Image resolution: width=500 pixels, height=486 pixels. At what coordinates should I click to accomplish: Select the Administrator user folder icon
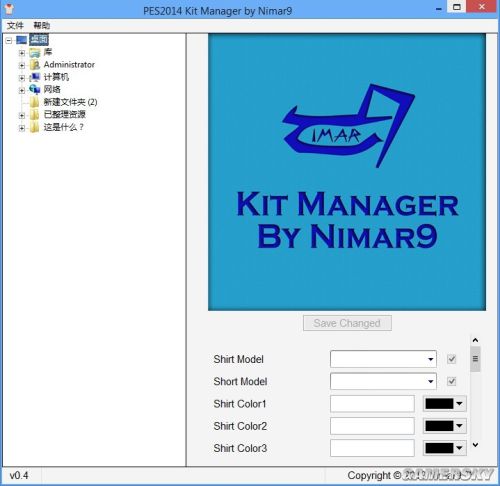[x=35, y=65]
